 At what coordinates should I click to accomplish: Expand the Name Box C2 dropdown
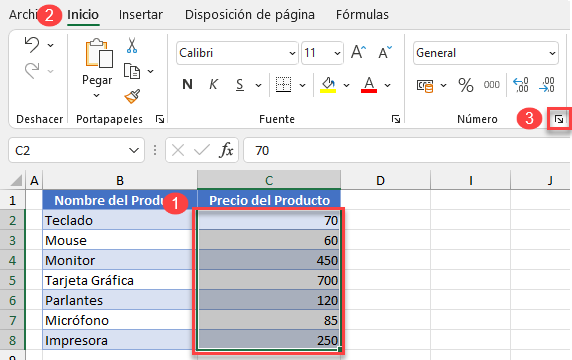click(x=134, y=150)
